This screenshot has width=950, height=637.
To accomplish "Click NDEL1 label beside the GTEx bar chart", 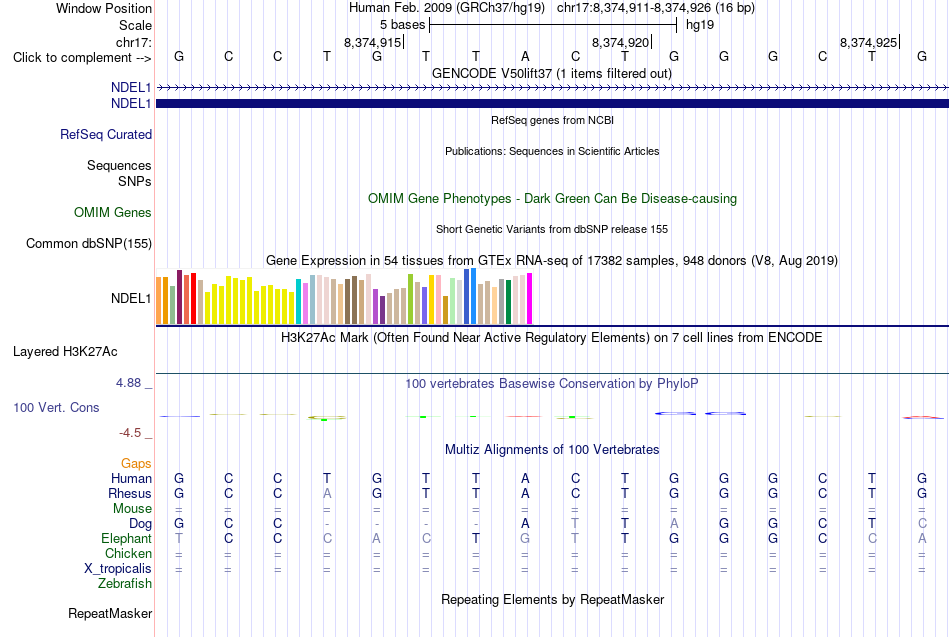I will (131, 298).
